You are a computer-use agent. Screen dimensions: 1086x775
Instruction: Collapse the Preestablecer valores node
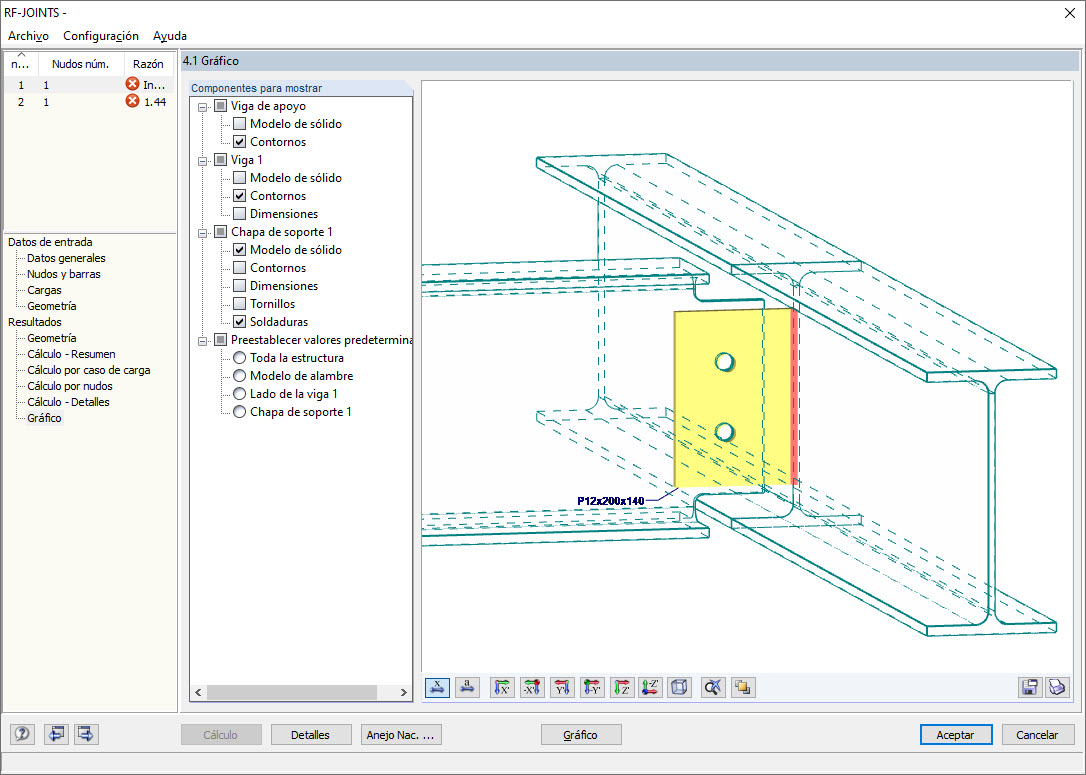(202, 341)
